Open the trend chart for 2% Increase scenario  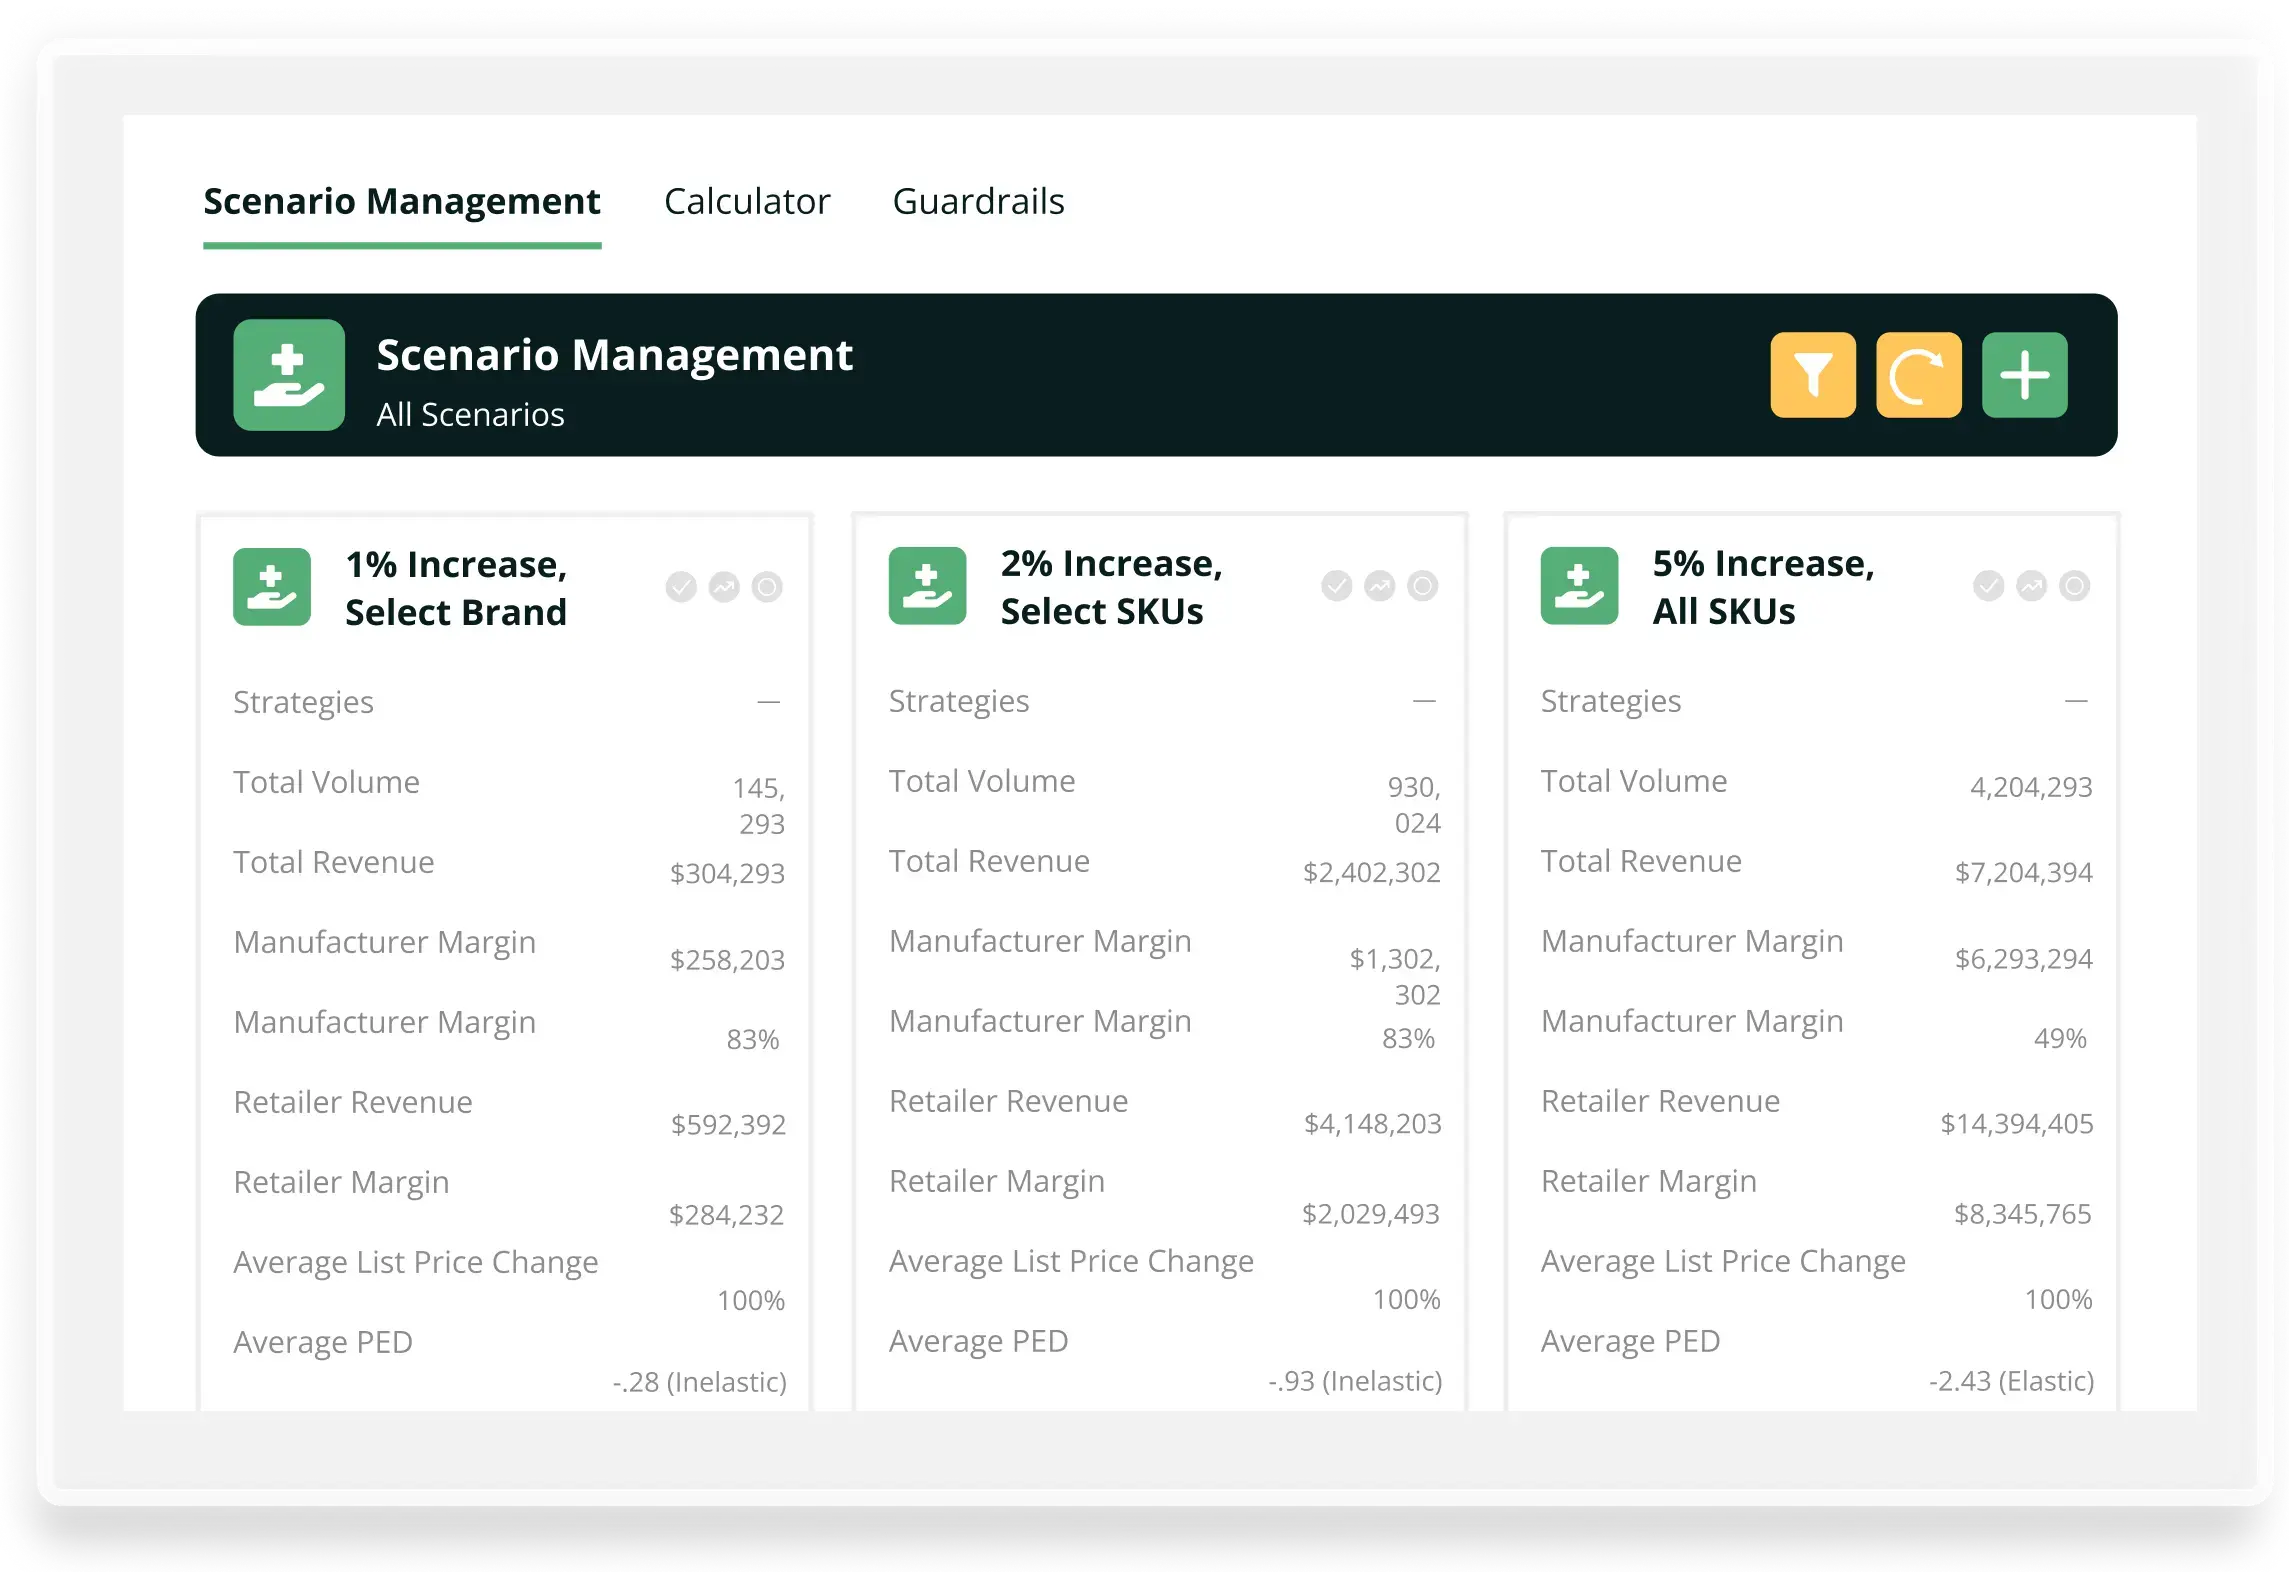(1379, 588)
